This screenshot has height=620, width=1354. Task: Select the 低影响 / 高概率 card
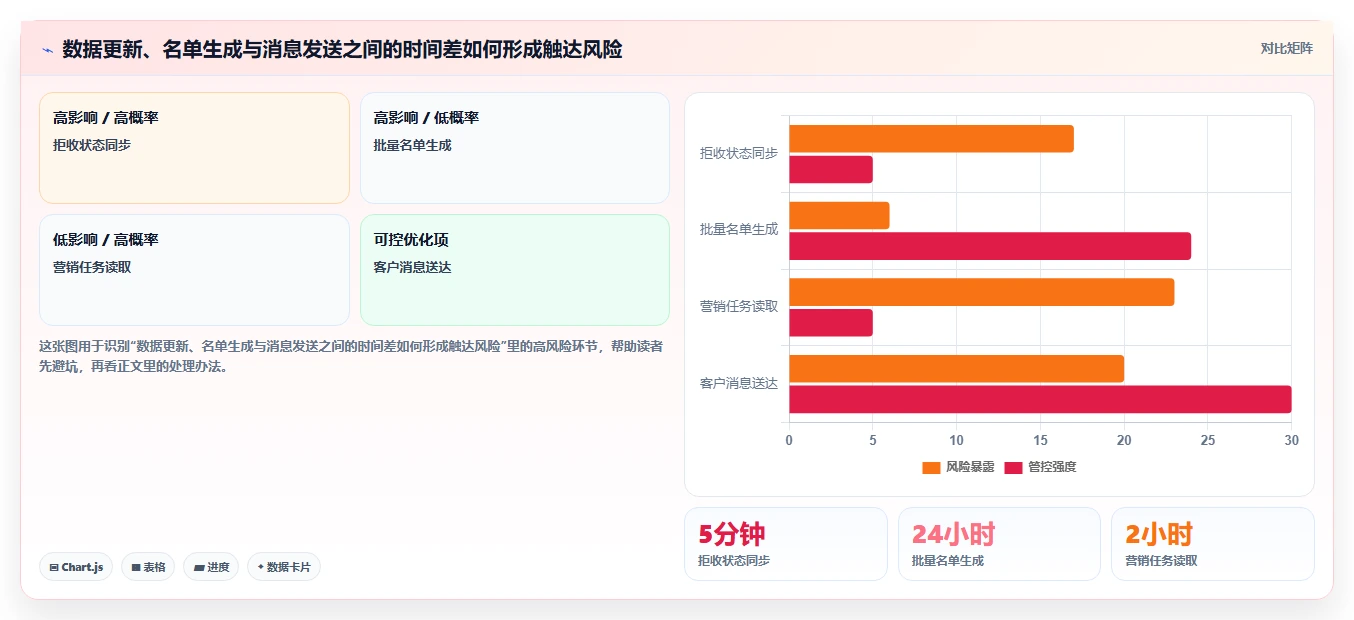(x=194, y=270)
